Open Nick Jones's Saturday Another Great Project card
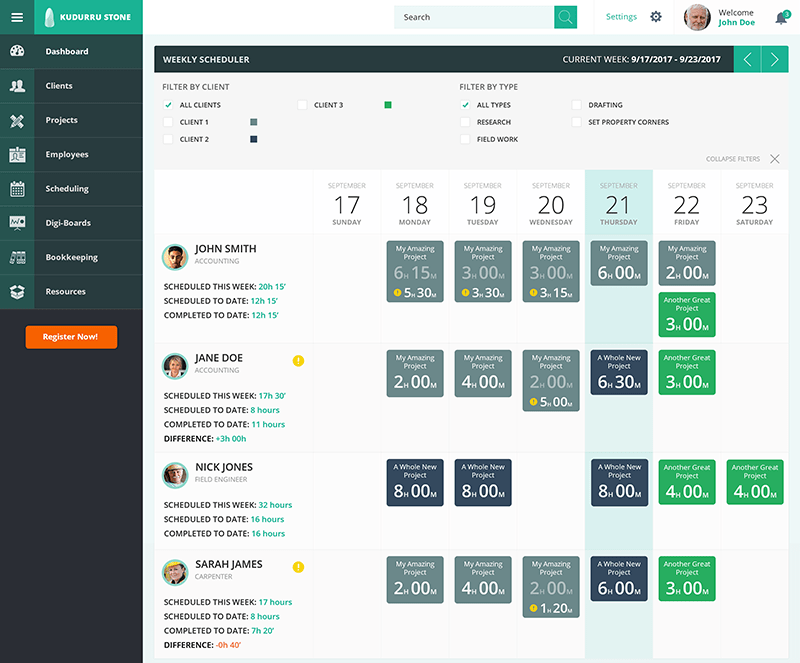800x663 pixels. coord(755,482)
